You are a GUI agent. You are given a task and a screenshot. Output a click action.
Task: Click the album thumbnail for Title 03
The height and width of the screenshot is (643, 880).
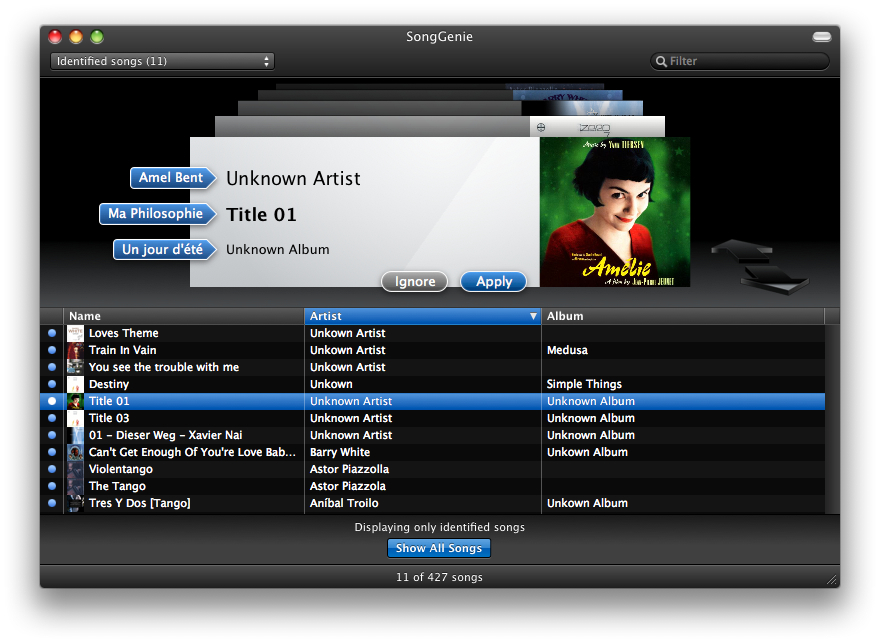coord(75,418)
